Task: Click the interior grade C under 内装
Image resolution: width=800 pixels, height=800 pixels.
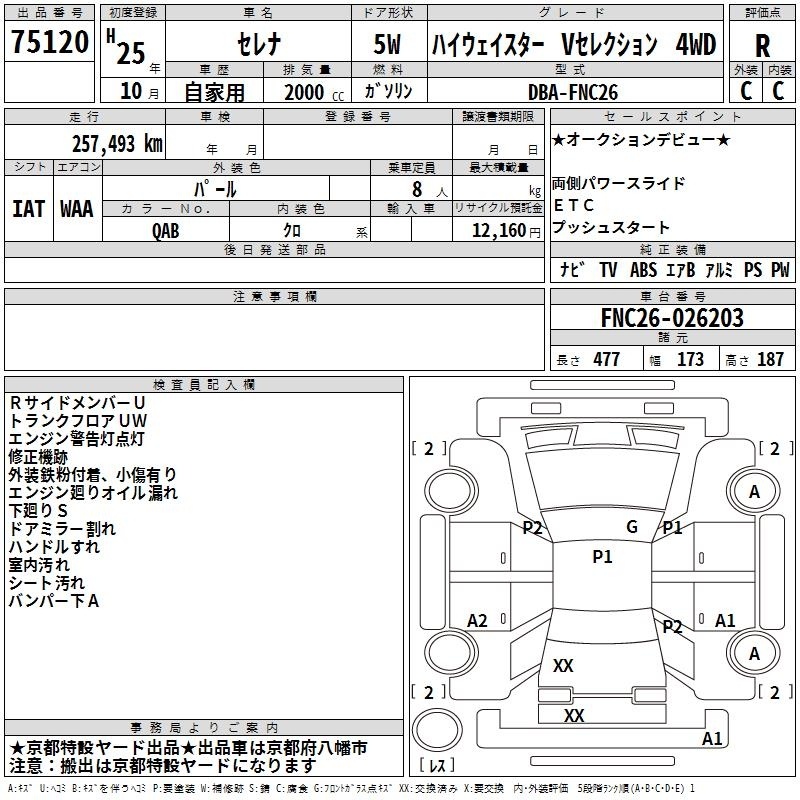Action: coord(778,91)
